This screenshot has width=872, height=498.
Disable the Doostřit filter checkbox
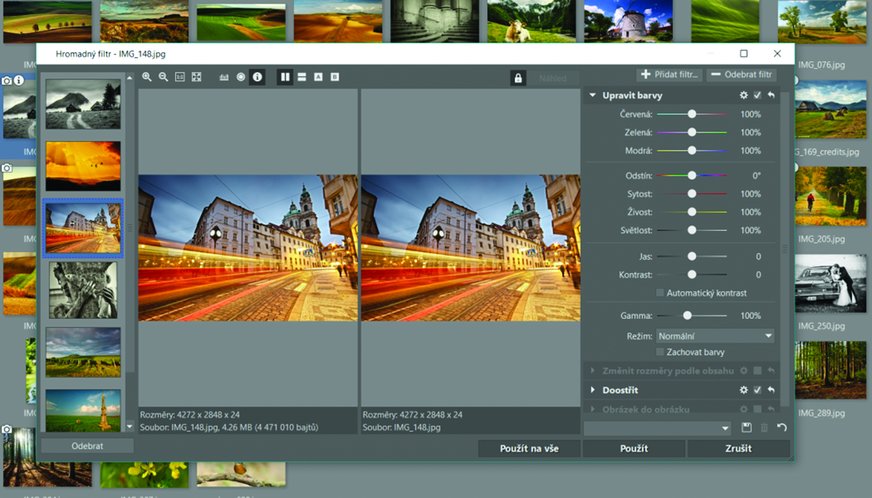click(x=757, y=390)
